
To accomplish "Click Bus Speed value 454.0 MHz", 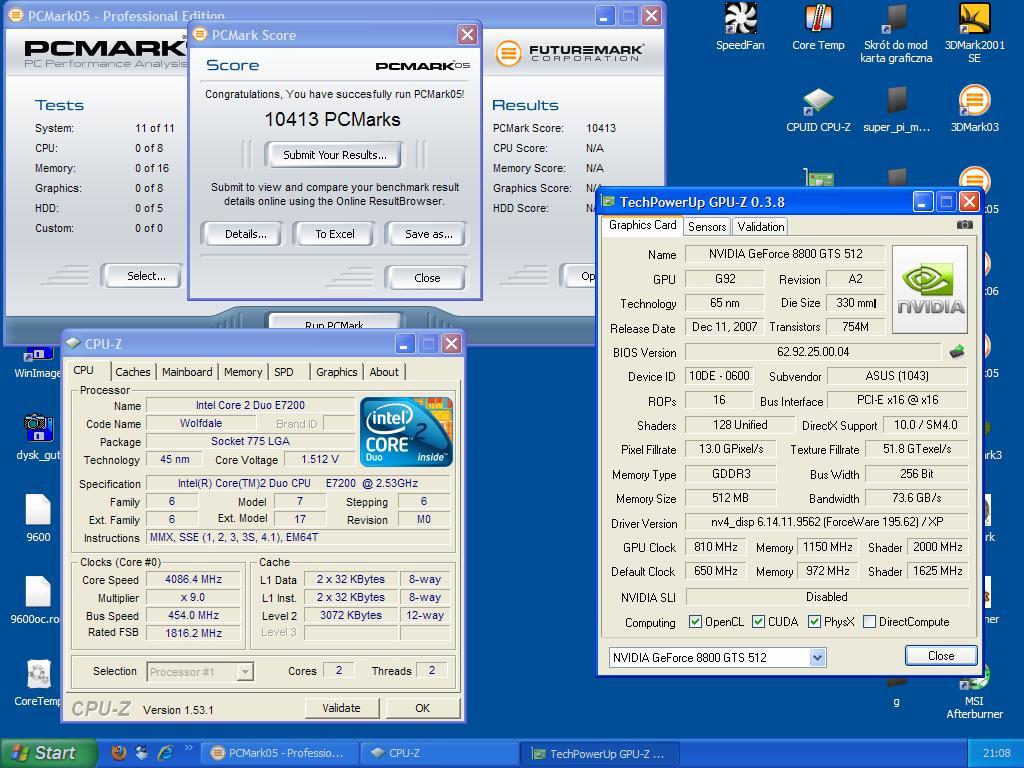I will [x=193, y=615].
